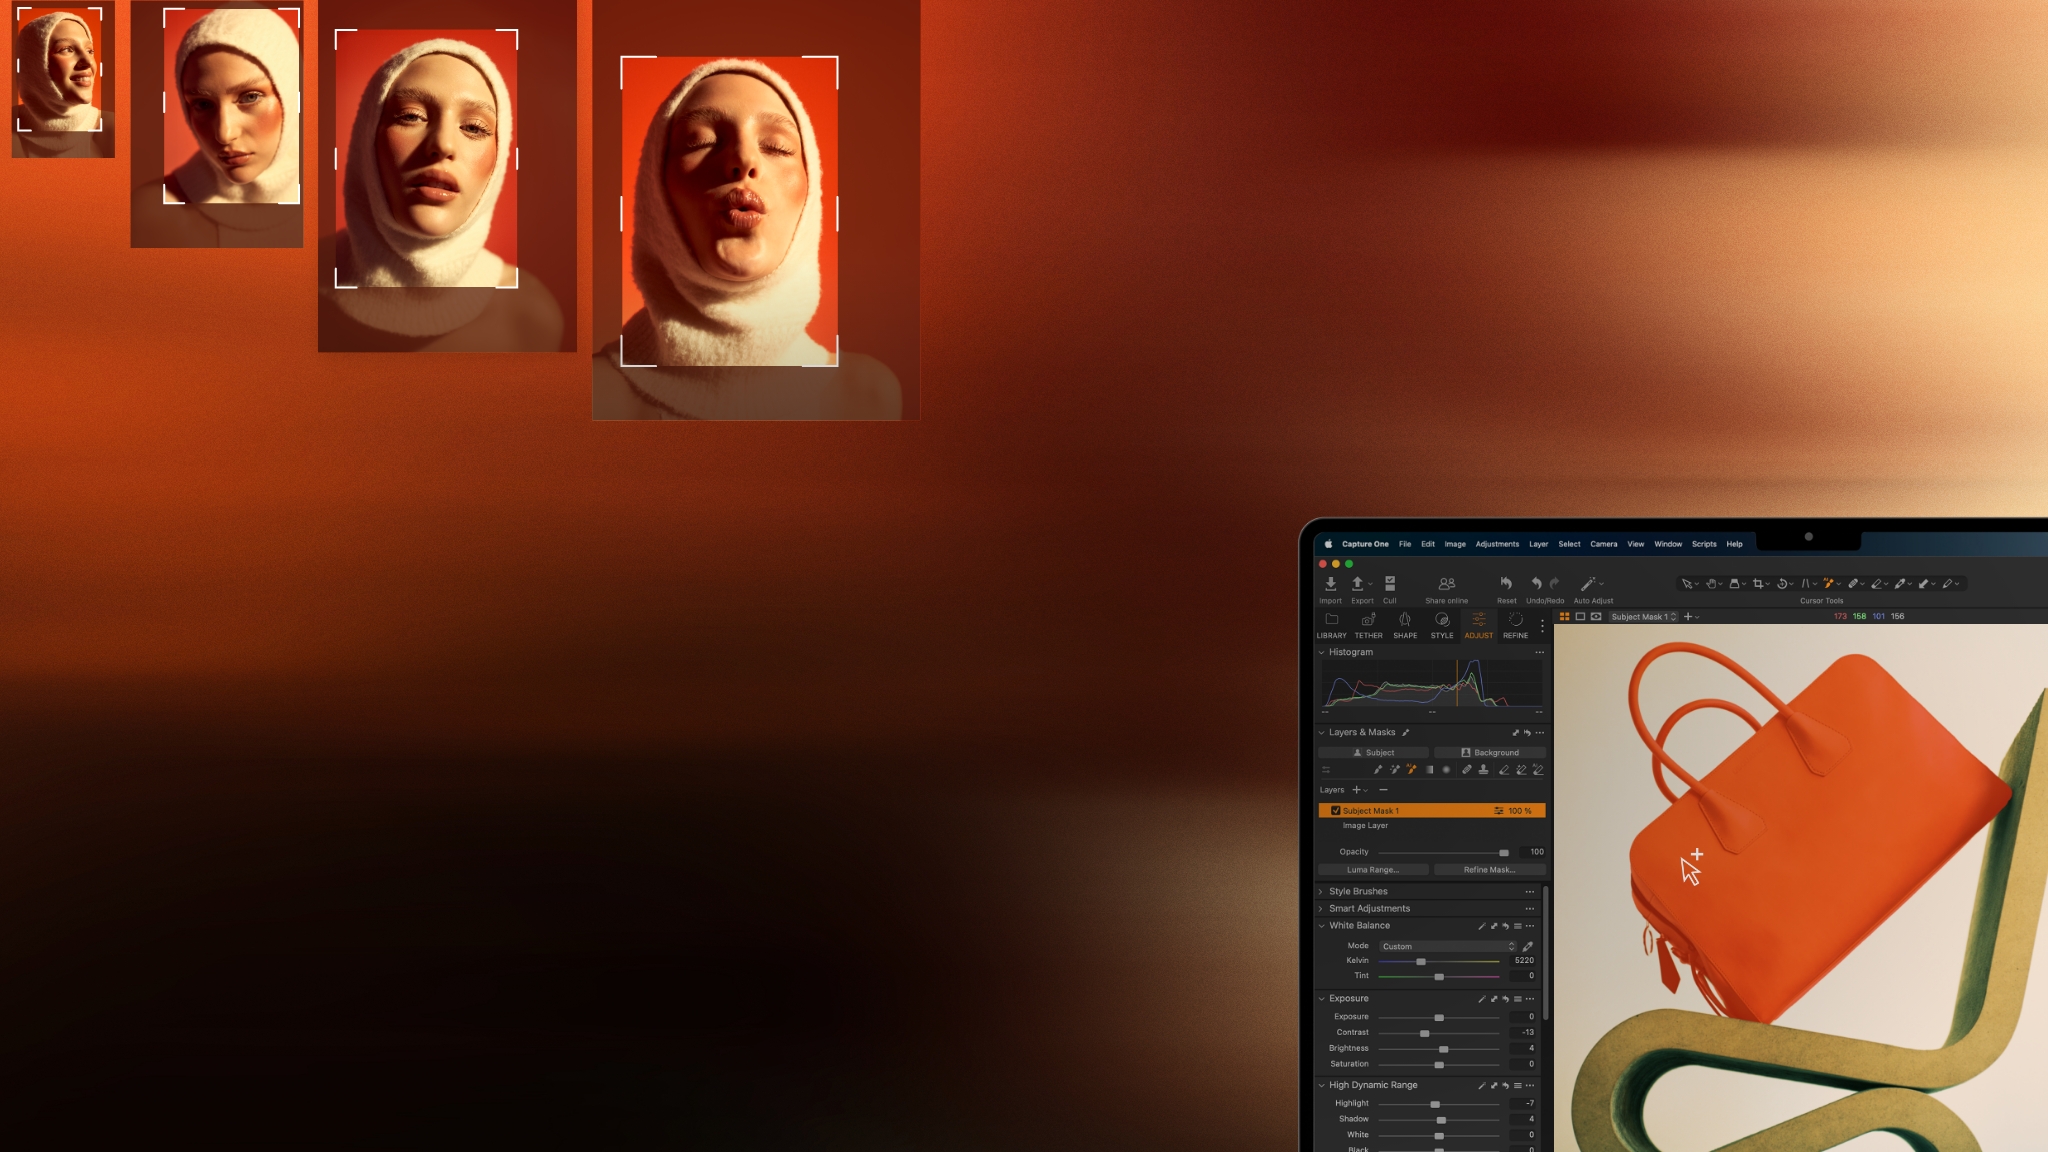Click the Auto Adjust magic wand icon
2048x1152 pixels.
(1588, 584)
